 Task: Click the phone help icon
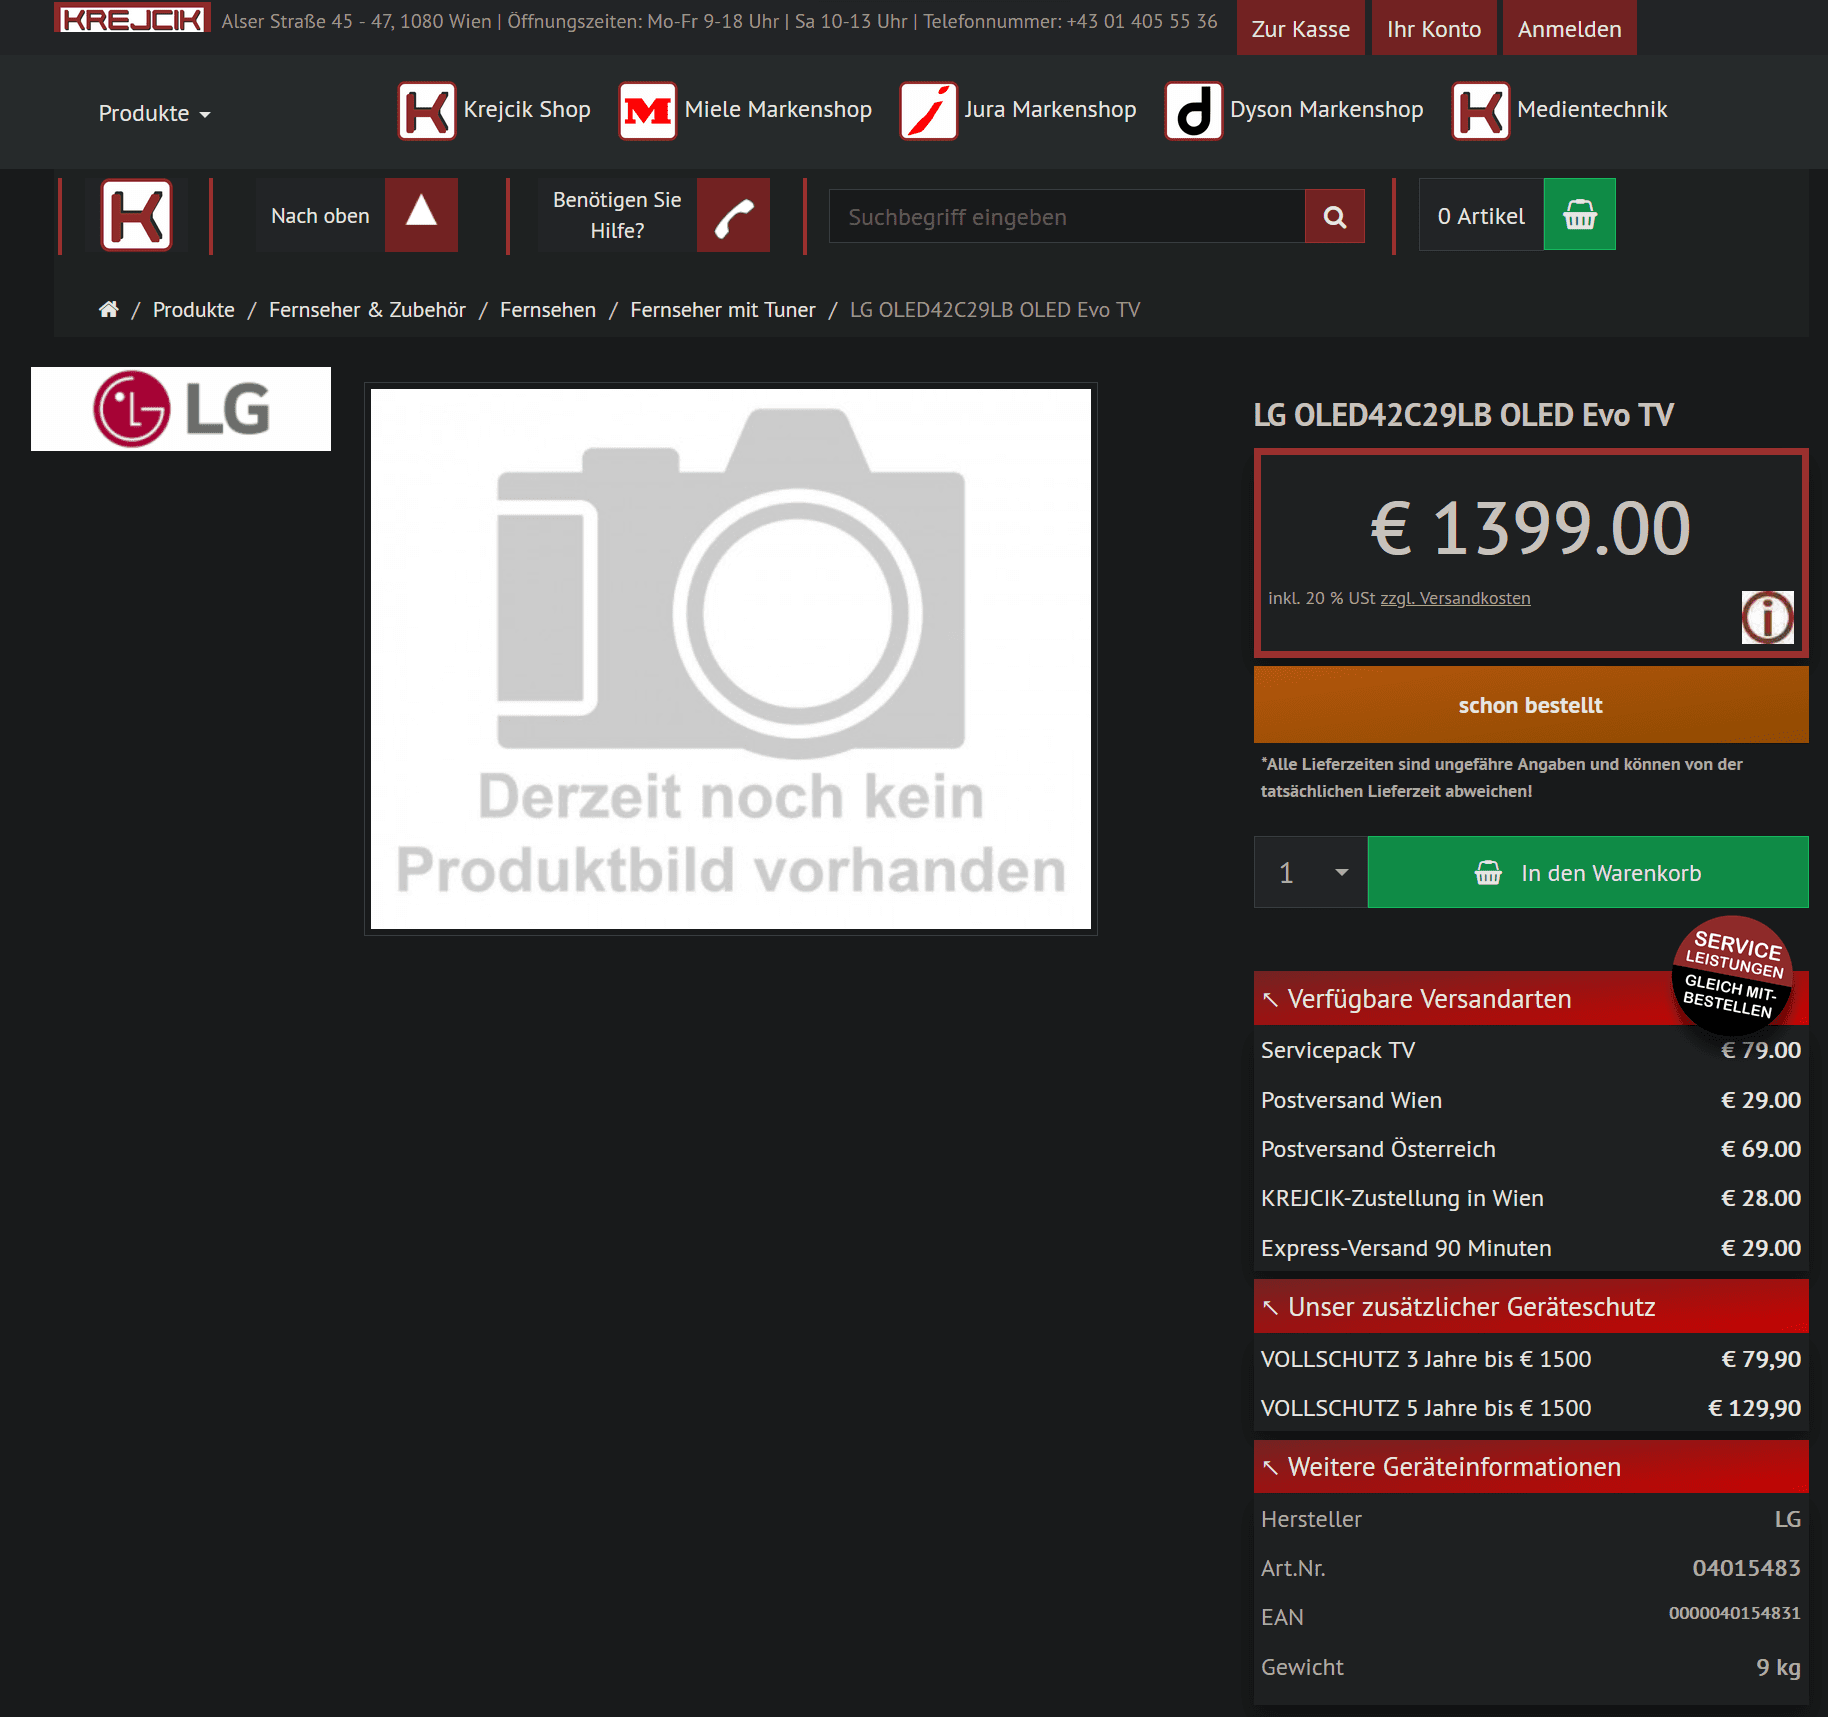click(733, 215)
